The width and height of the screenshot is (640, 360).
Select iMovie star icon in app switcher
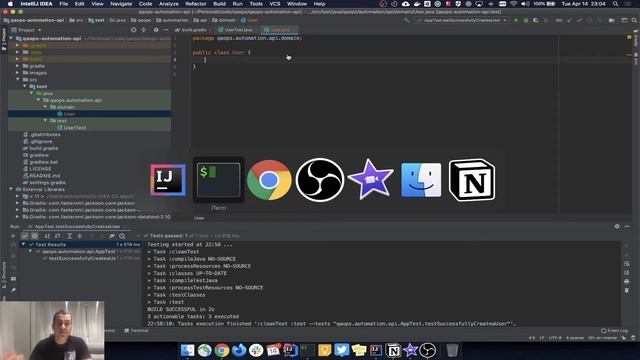pos(370,180)
